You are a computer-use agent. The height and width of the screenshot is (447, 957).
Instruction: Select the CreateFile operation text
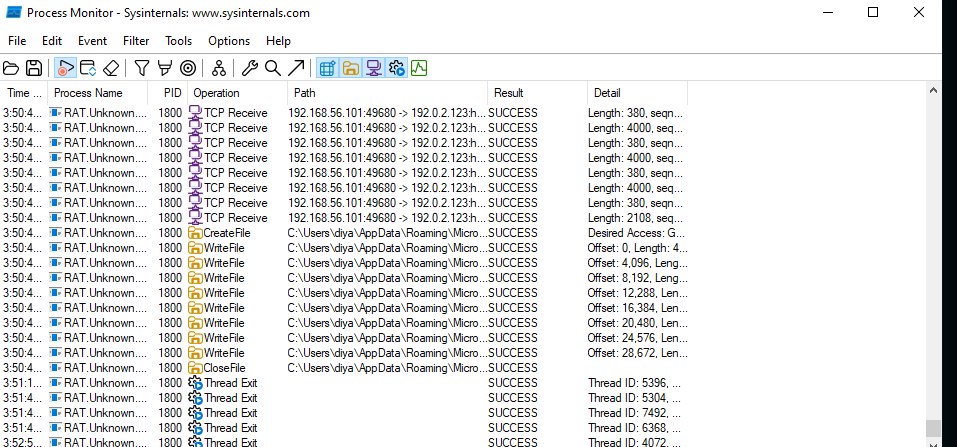[x=227, y=233]
